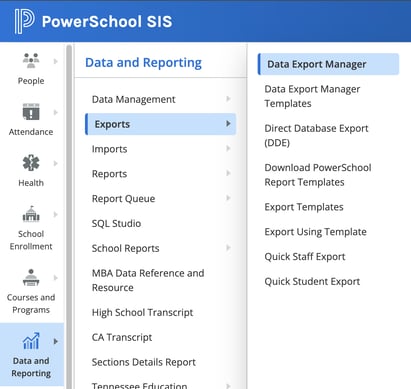The height and width of the screenshot is (389, 411).
Task: Click the School Enrollment label
Action: 31,240
